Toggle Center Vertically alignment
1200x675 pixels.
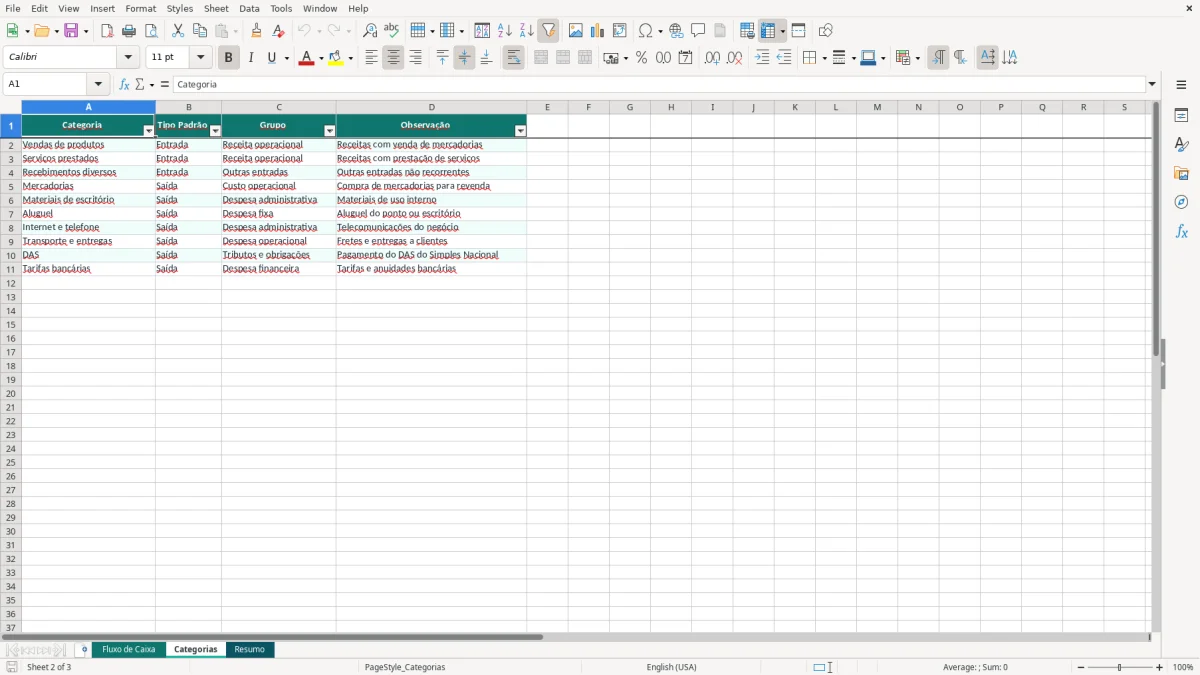click(x=464, y=58)
